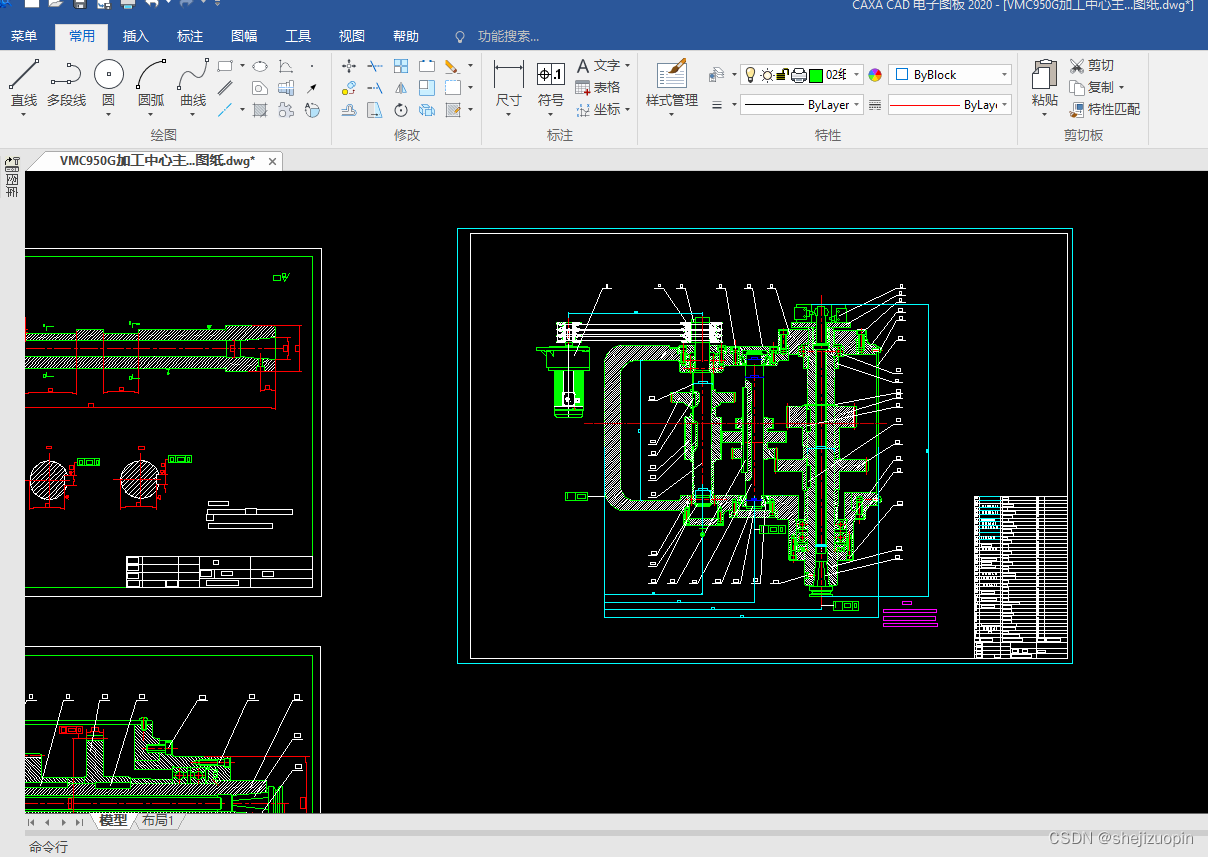Select the hatch fill tool

click(260, 110)
